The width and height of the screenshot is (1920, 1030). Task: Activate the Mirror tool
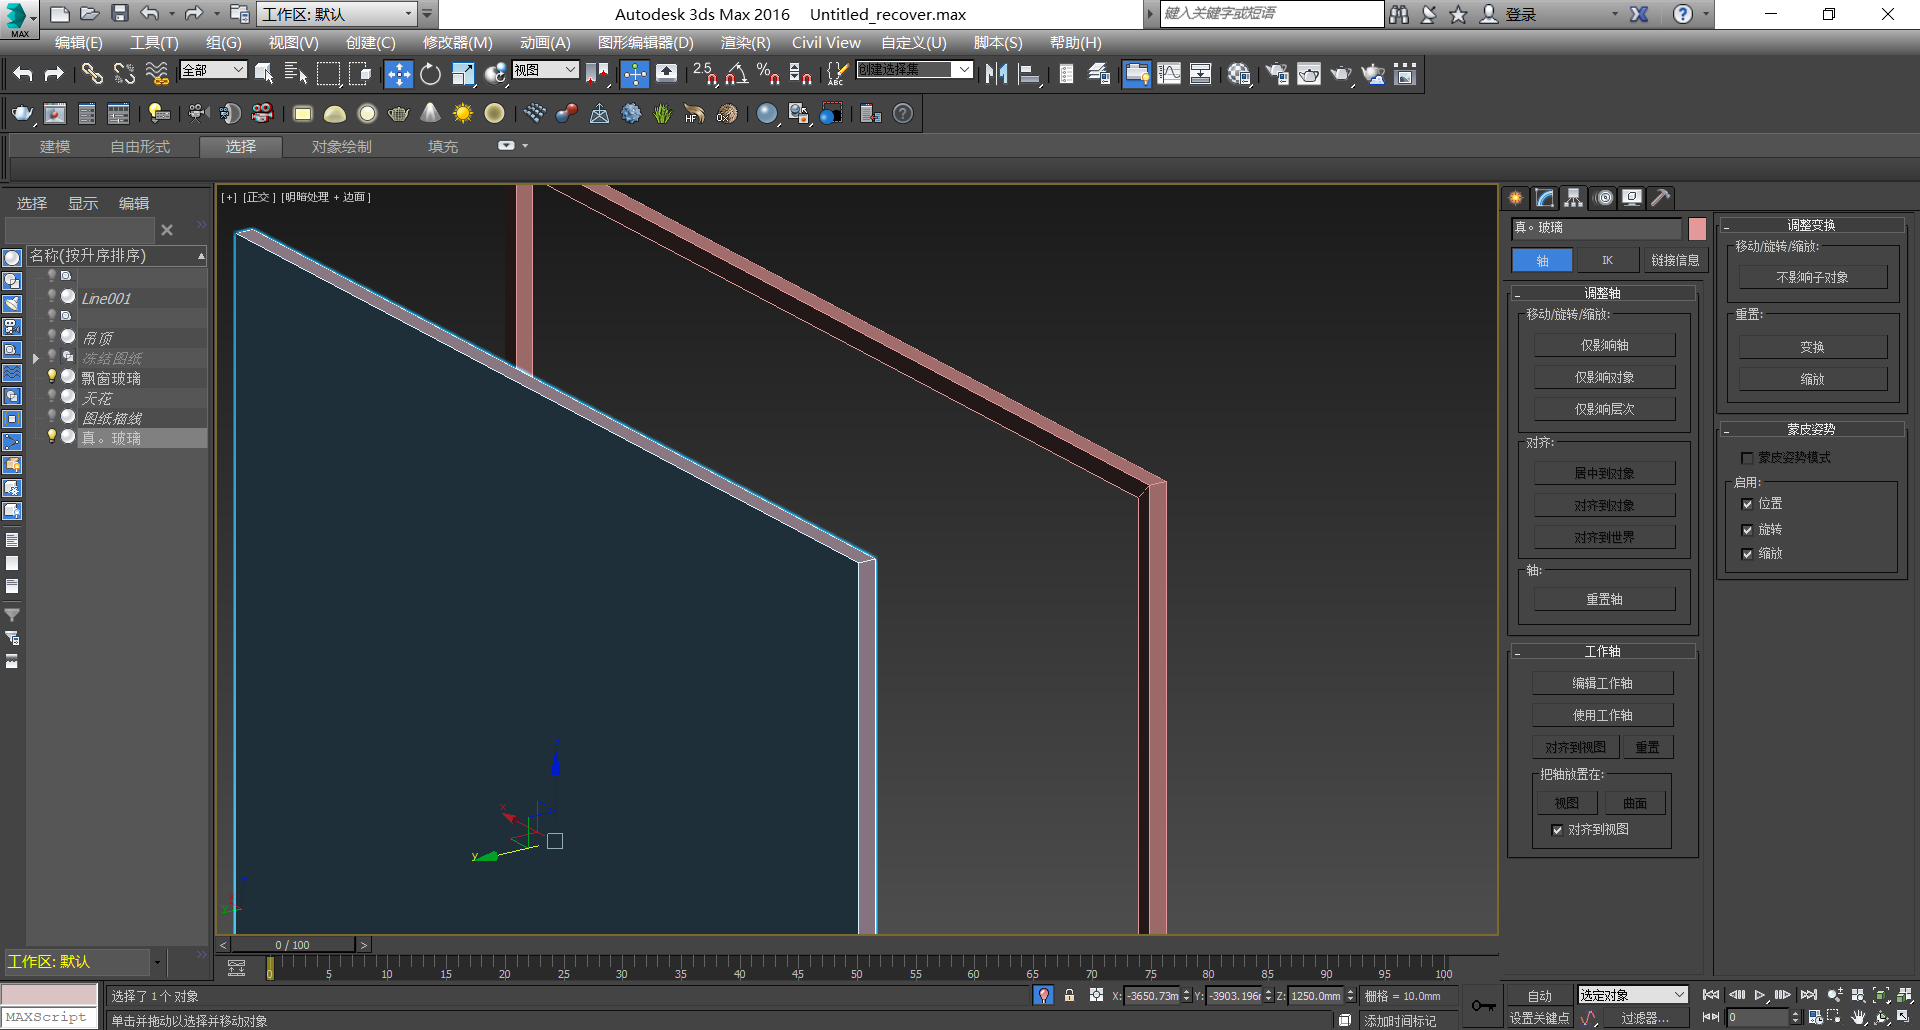tap(996, 73)
